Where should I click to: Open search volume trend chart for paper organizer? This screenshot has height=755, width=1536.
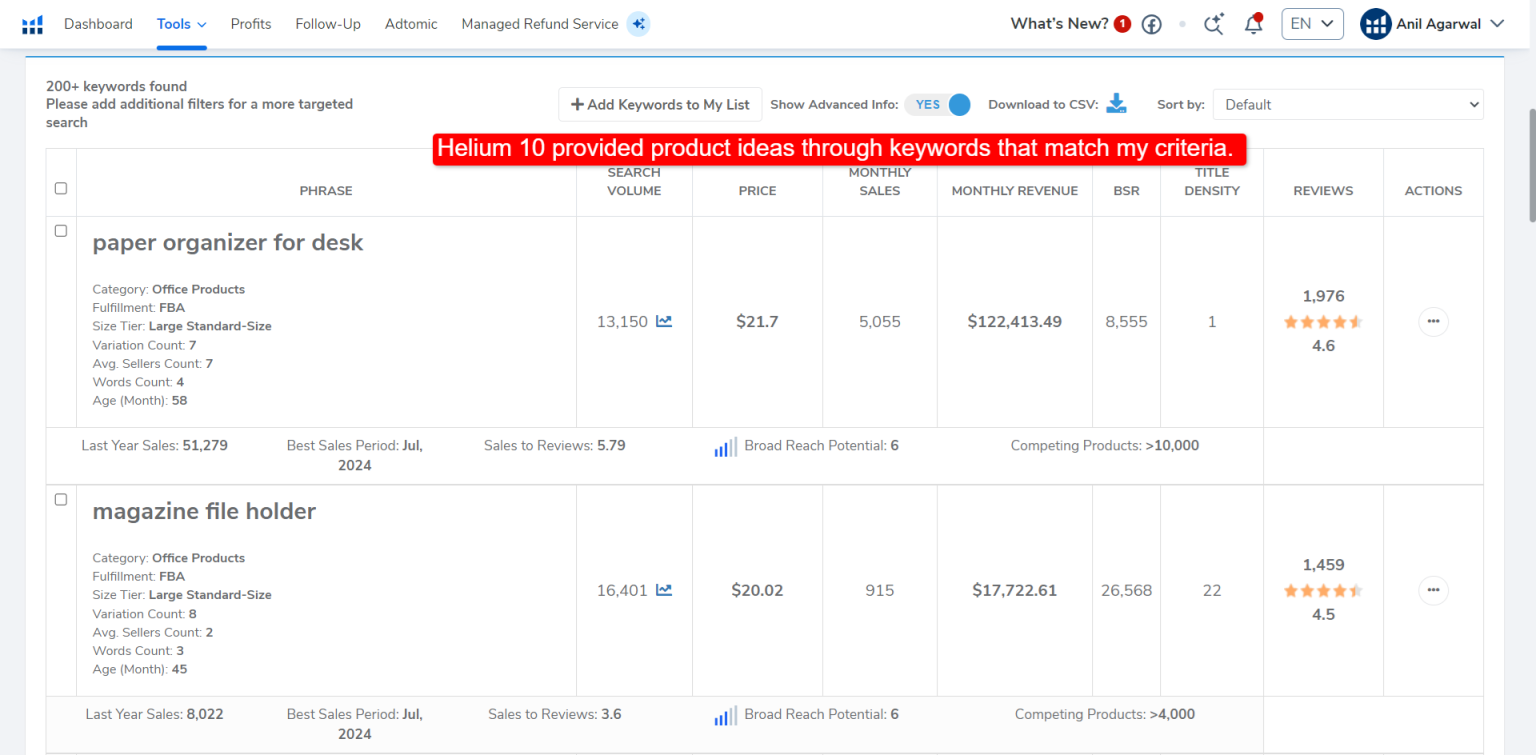point(664,321)
